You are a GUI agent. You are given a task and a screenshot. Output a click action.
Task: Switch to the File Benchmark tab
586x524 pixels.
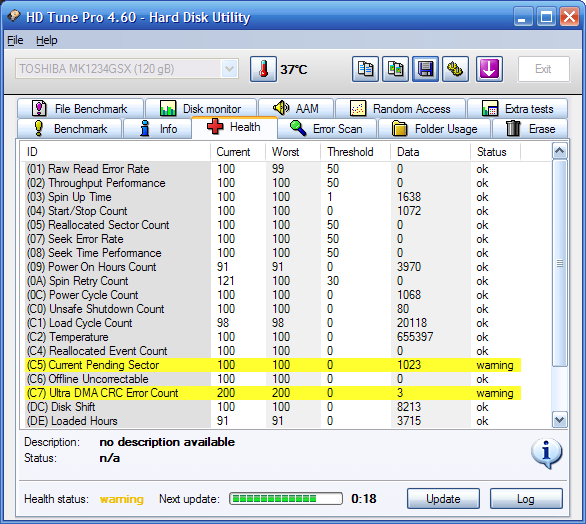80,109
